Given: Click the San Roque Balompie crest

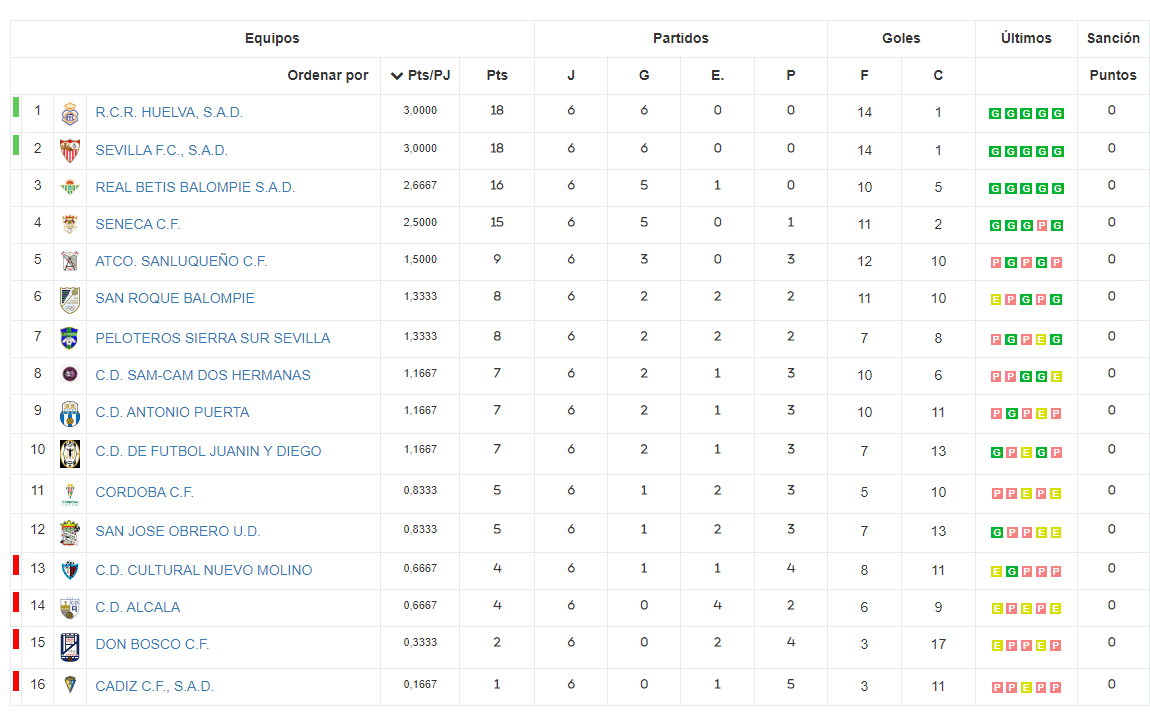Looking at the screenshot, I should point(70,300).
